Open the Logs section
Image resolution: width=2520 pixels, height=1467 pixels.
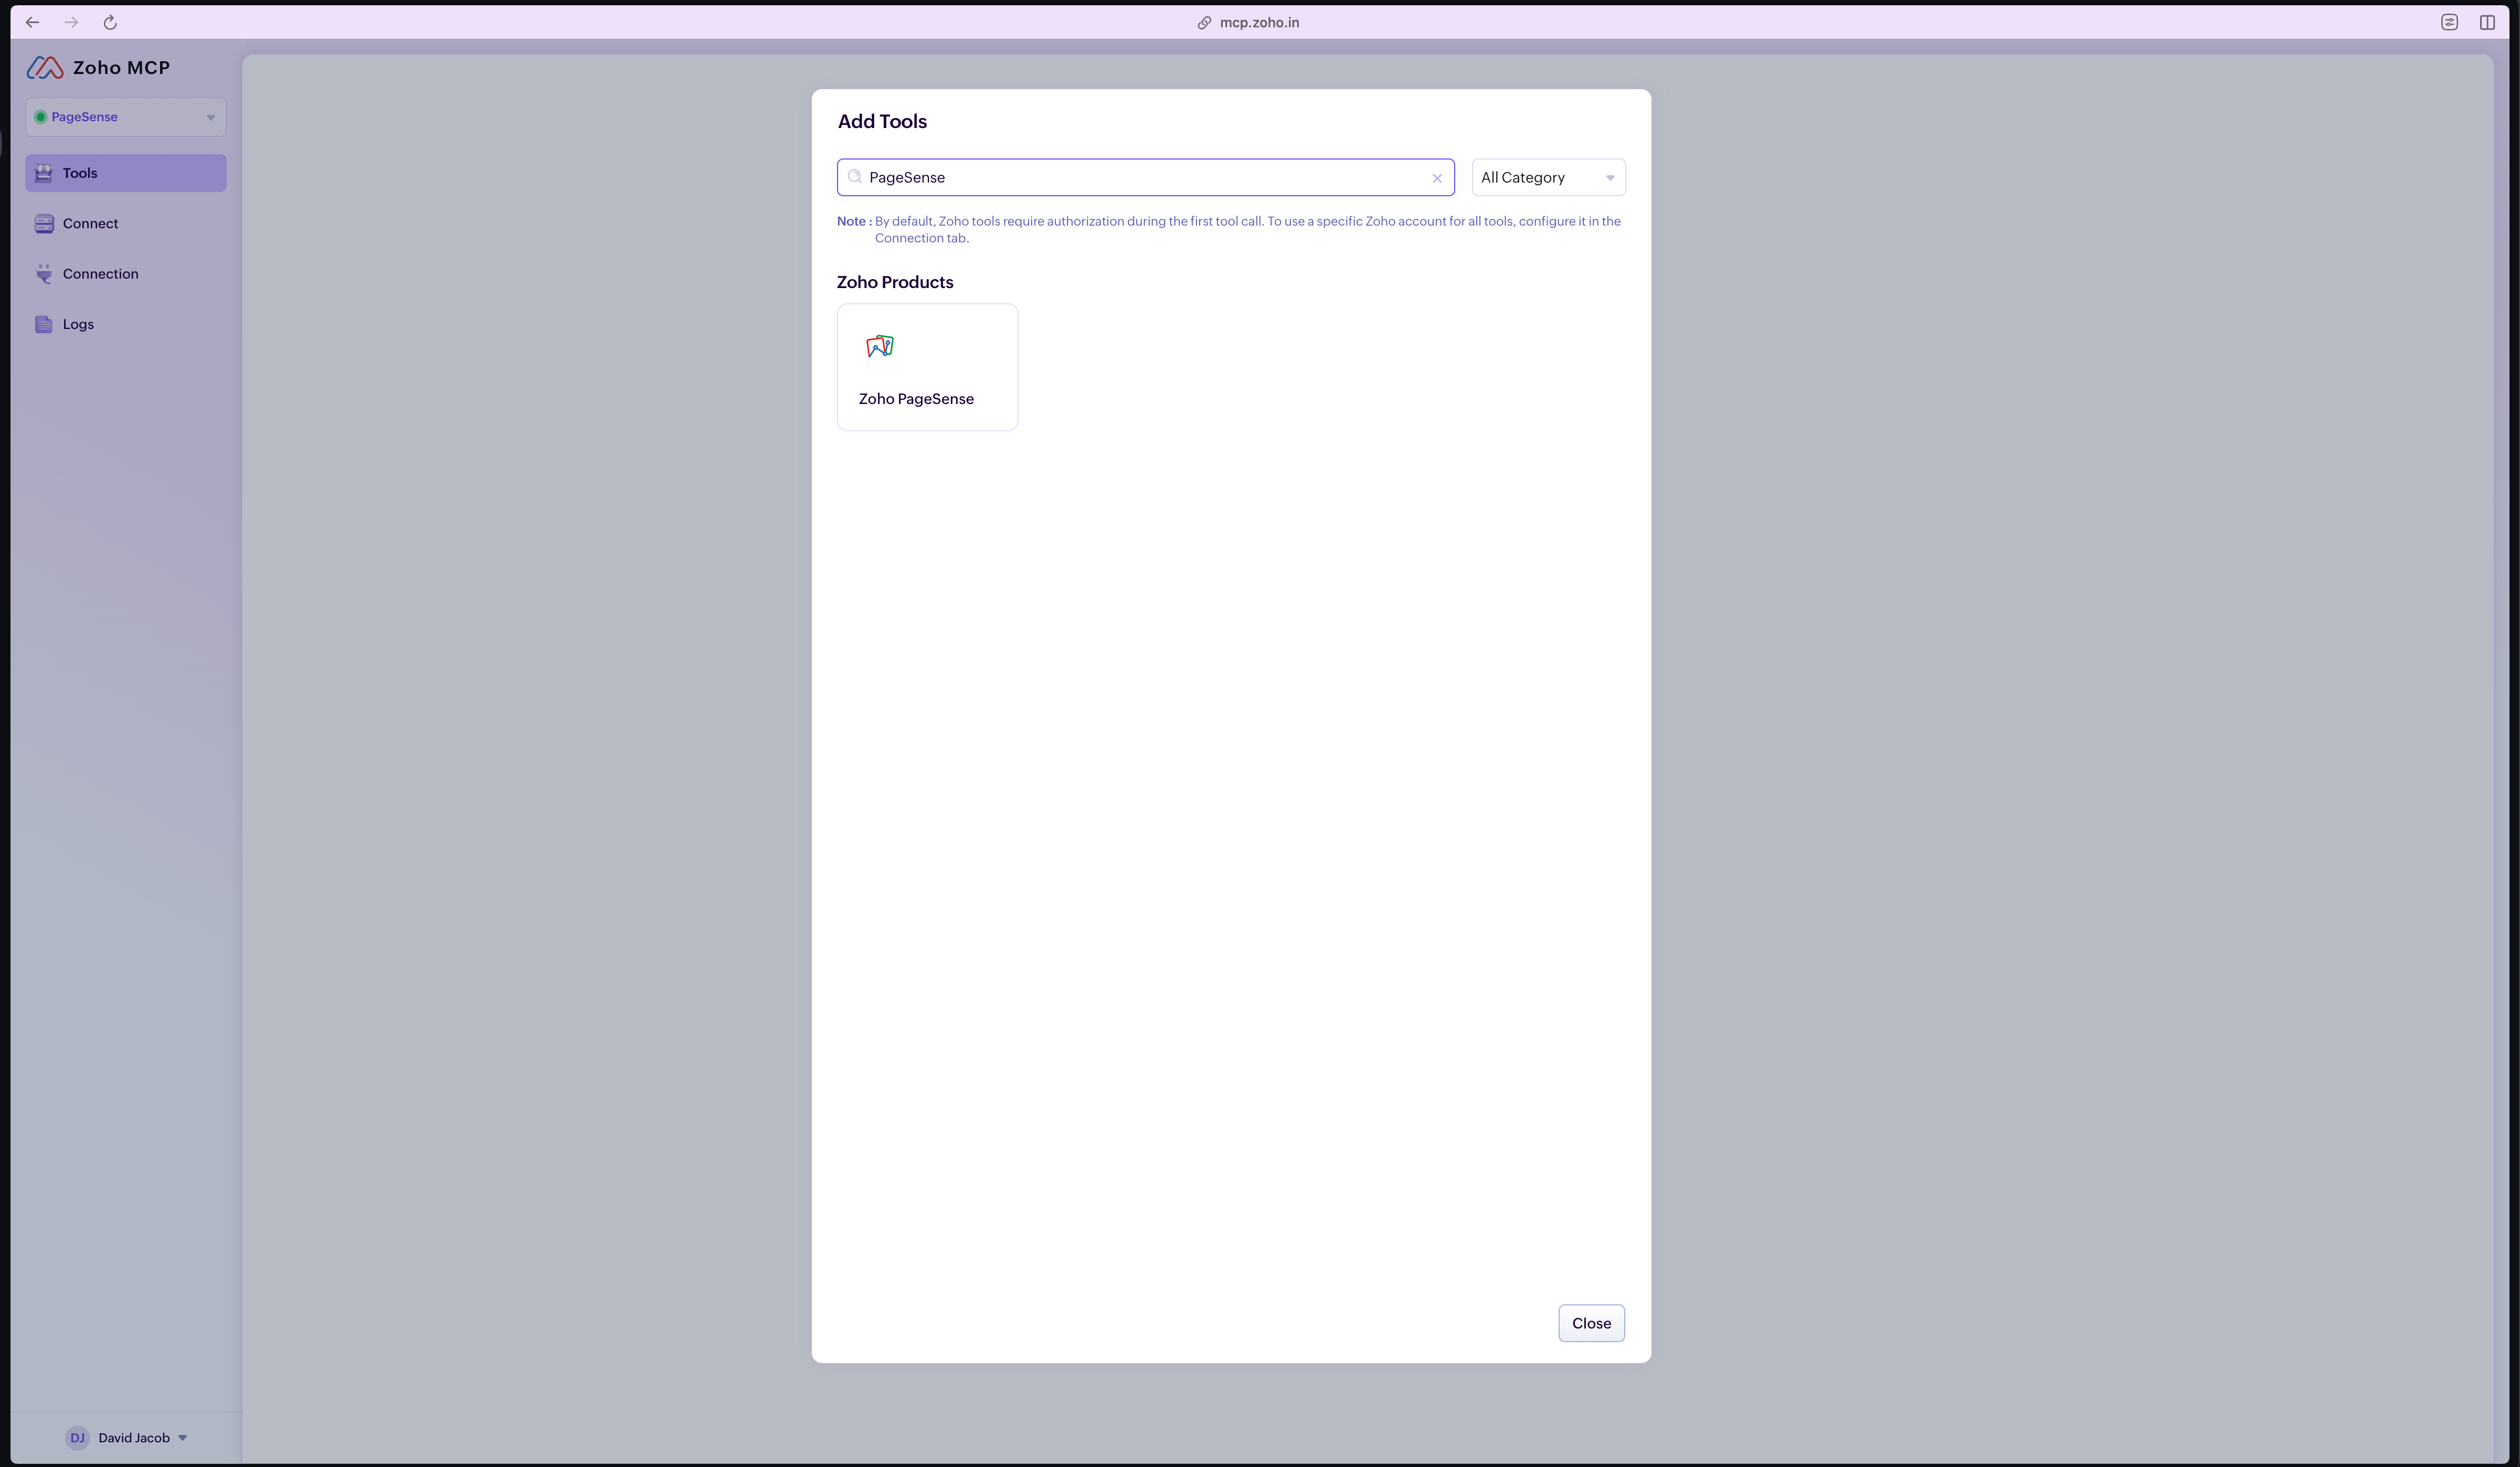(126, 324)
